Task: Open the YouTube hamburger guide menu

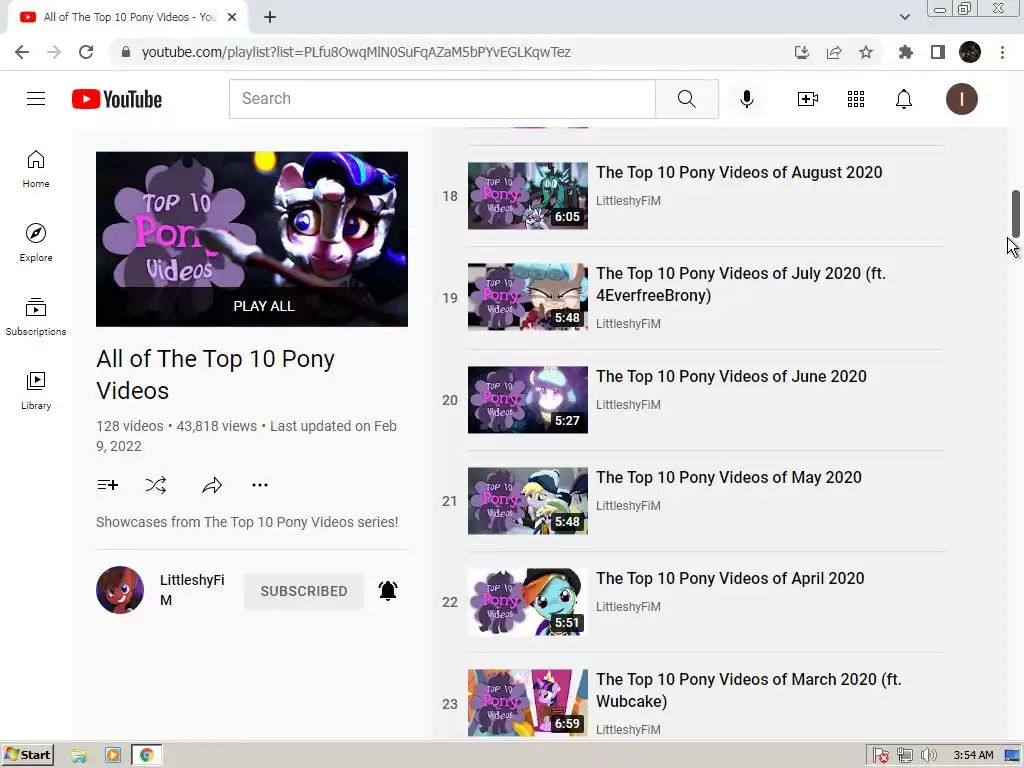Action: [36, 99]
